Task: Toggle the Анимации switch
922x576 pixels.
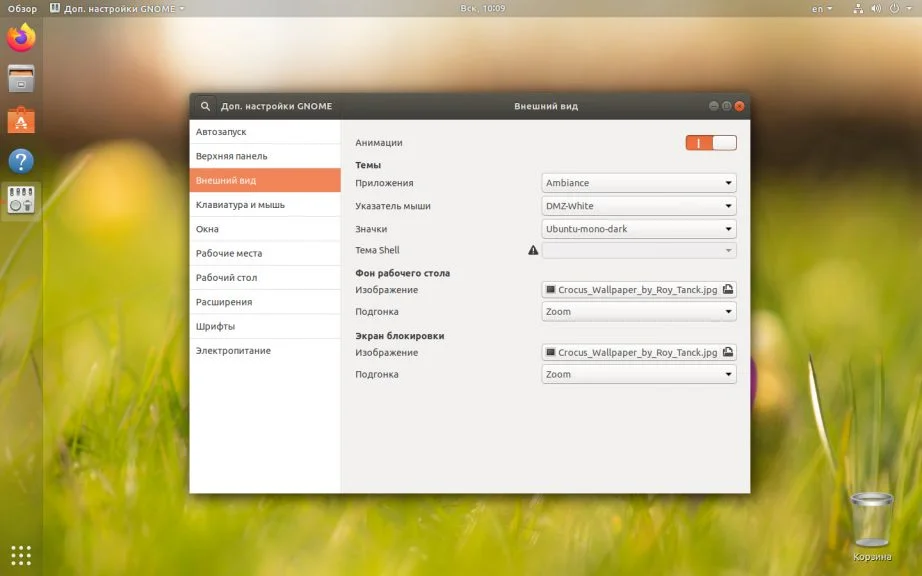Action: tap(711, 143)
